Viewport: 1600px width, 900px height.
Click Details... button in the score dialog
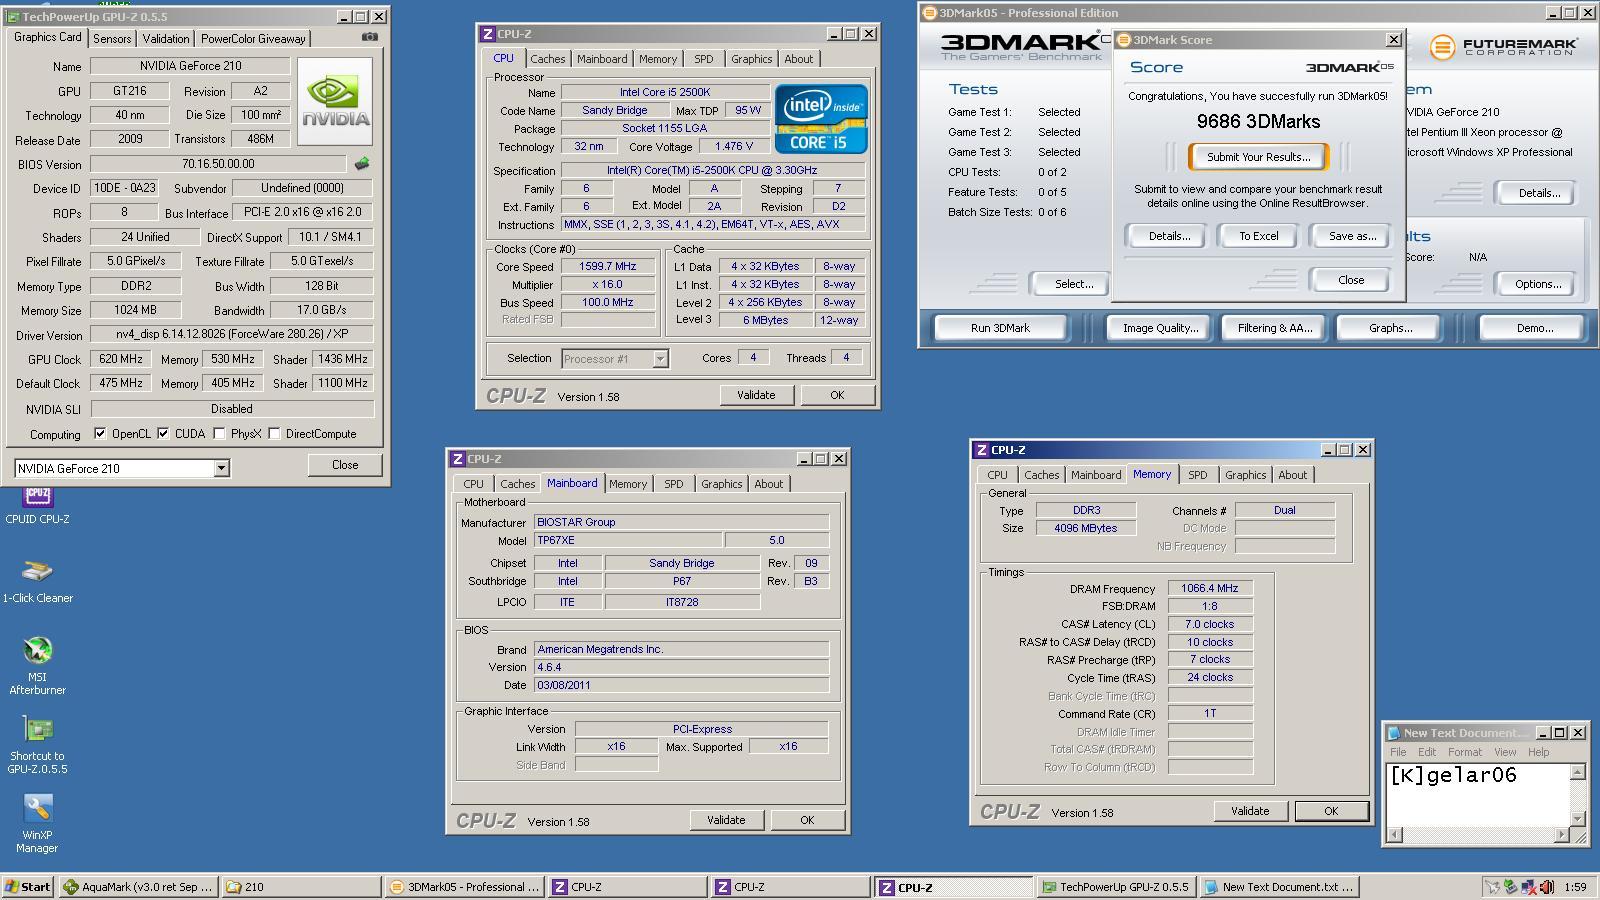click(1169, 236)
